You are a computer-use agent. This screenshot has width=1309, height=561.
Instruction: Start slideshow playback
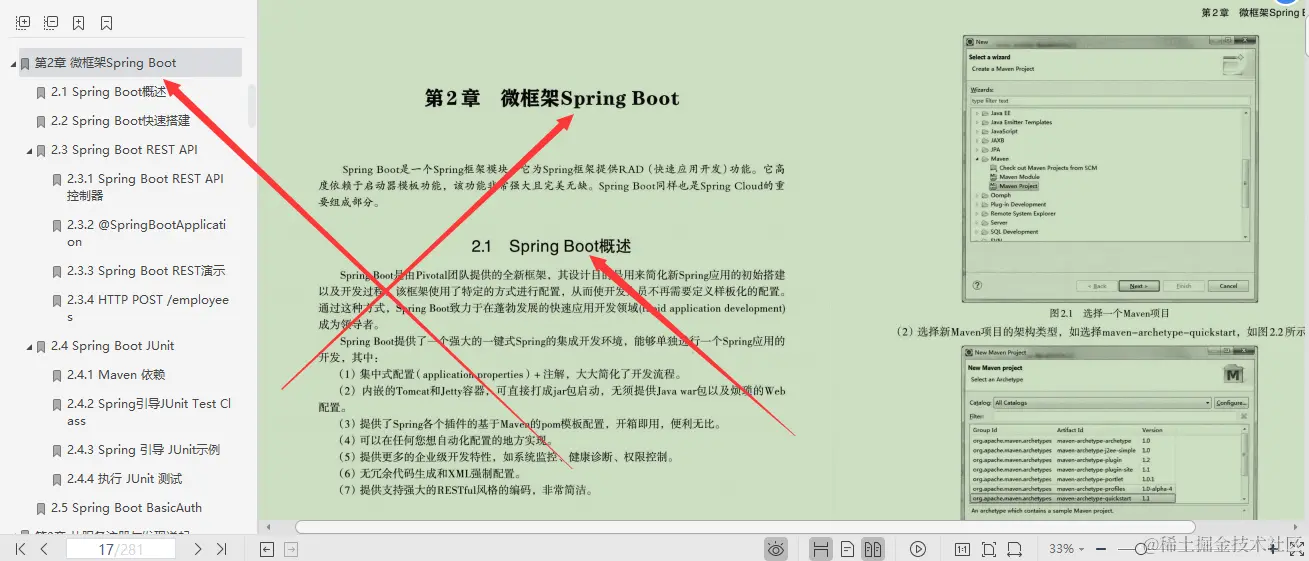click(918, 549)
